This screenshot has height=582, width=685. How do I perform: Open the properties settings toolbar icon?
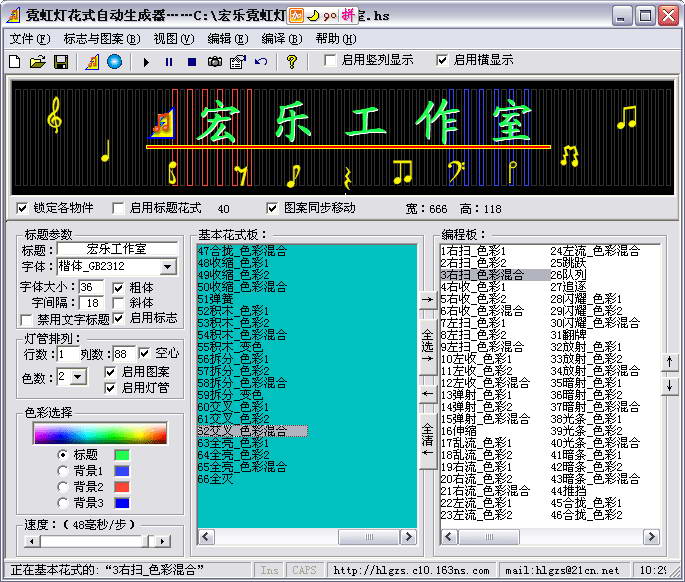[238, 62]
